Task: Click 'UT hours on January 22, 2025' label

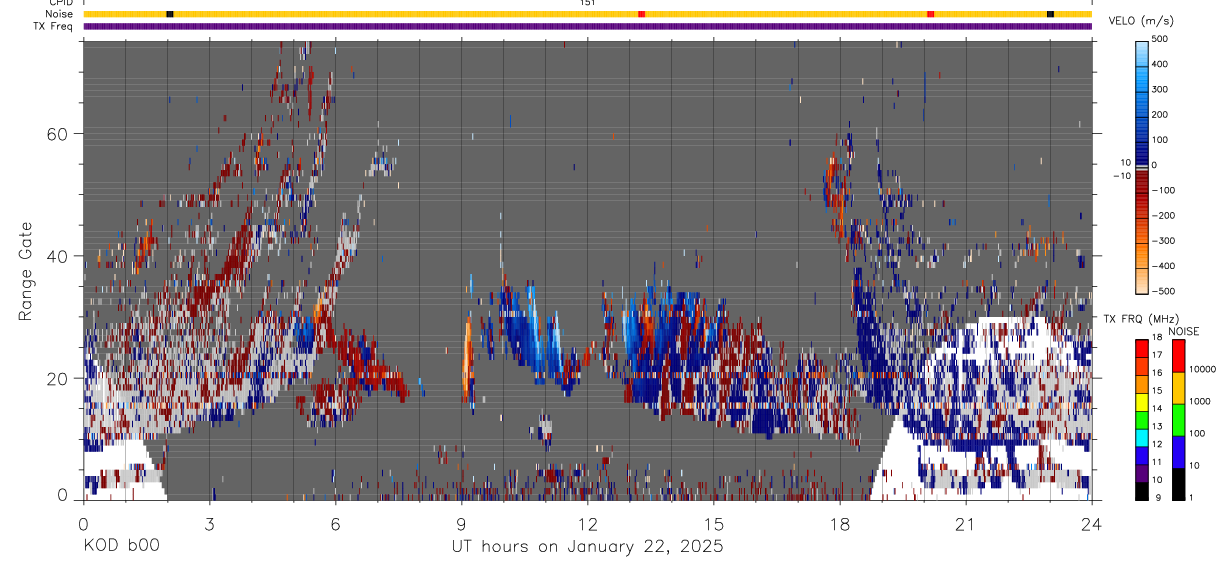Action: [x=586, y=547]
